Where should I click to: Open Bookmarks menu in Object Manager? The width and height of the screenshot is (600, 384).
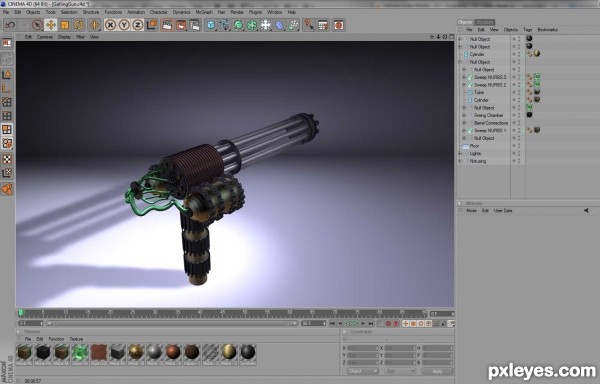click(548, 29)
